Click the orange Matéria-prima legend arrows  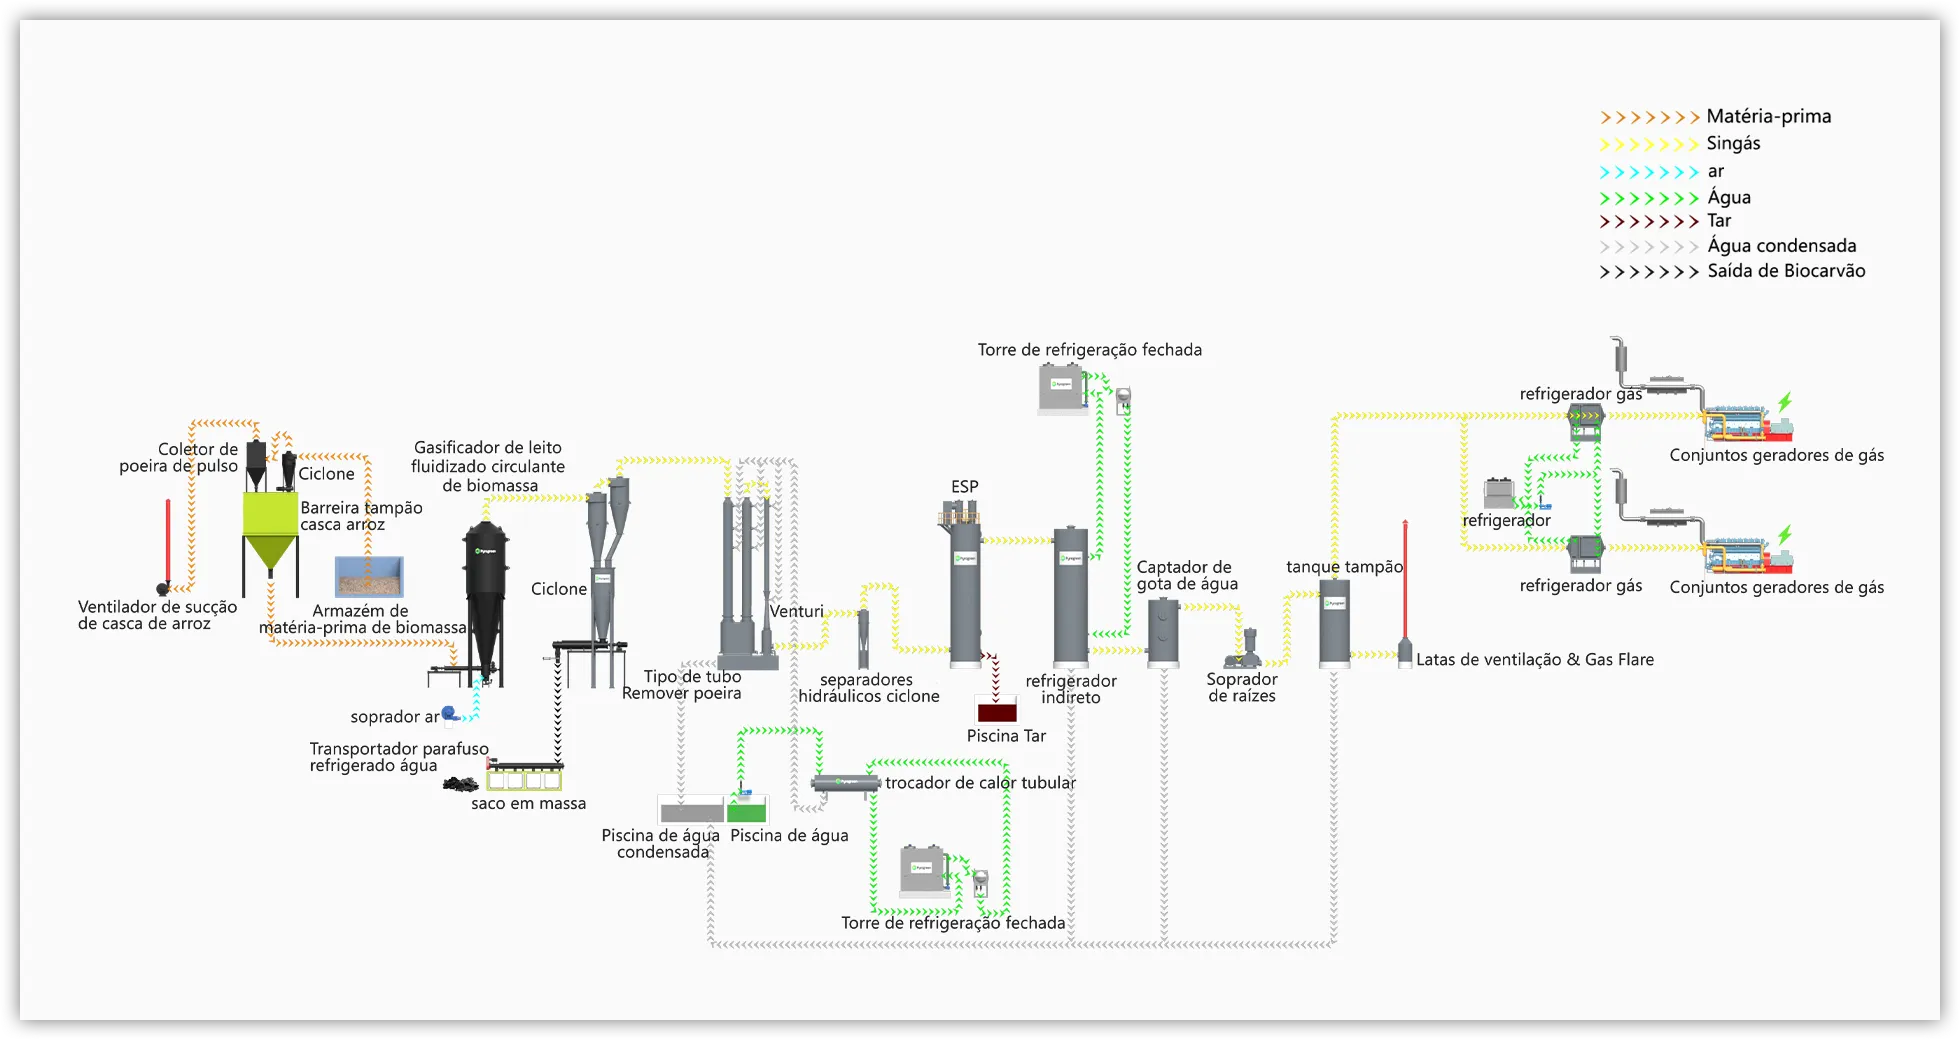tap(1649, 117)
